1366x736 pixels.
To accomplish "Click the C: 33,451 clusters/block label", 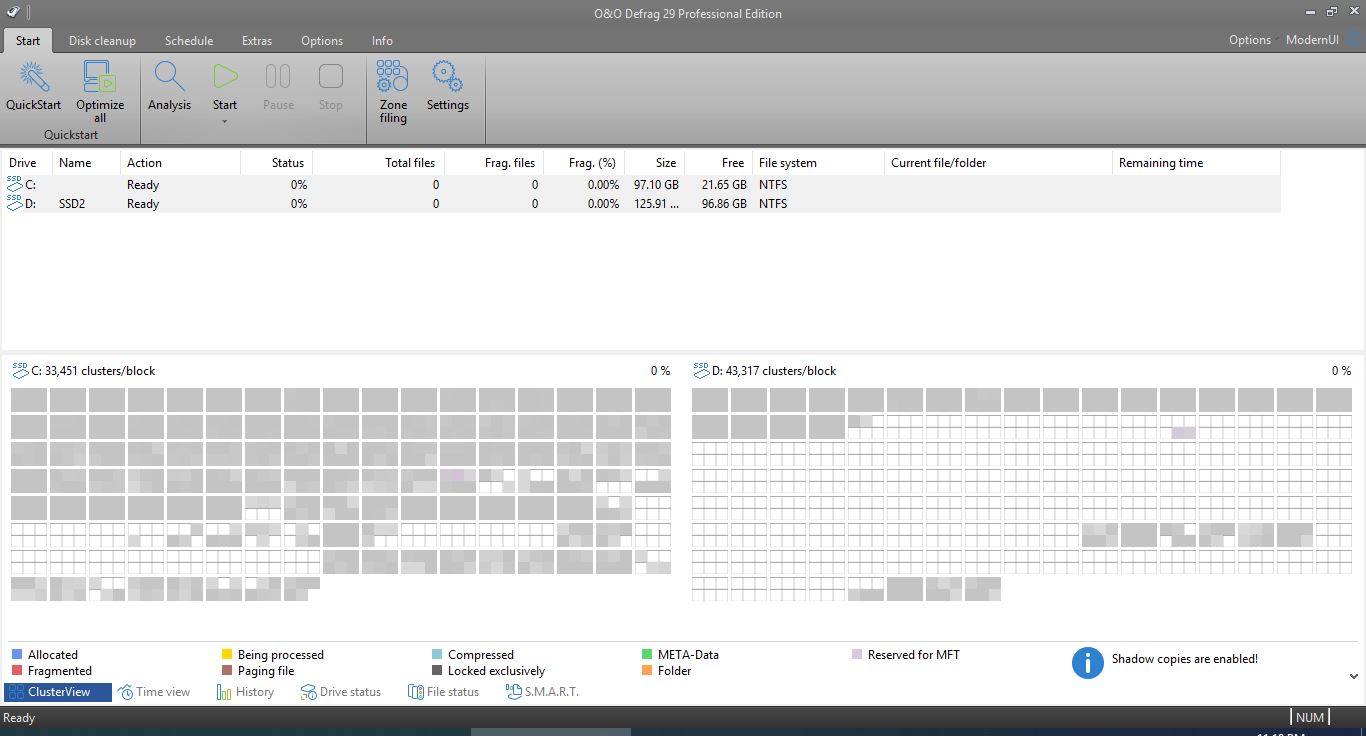I will pos(93,371).
